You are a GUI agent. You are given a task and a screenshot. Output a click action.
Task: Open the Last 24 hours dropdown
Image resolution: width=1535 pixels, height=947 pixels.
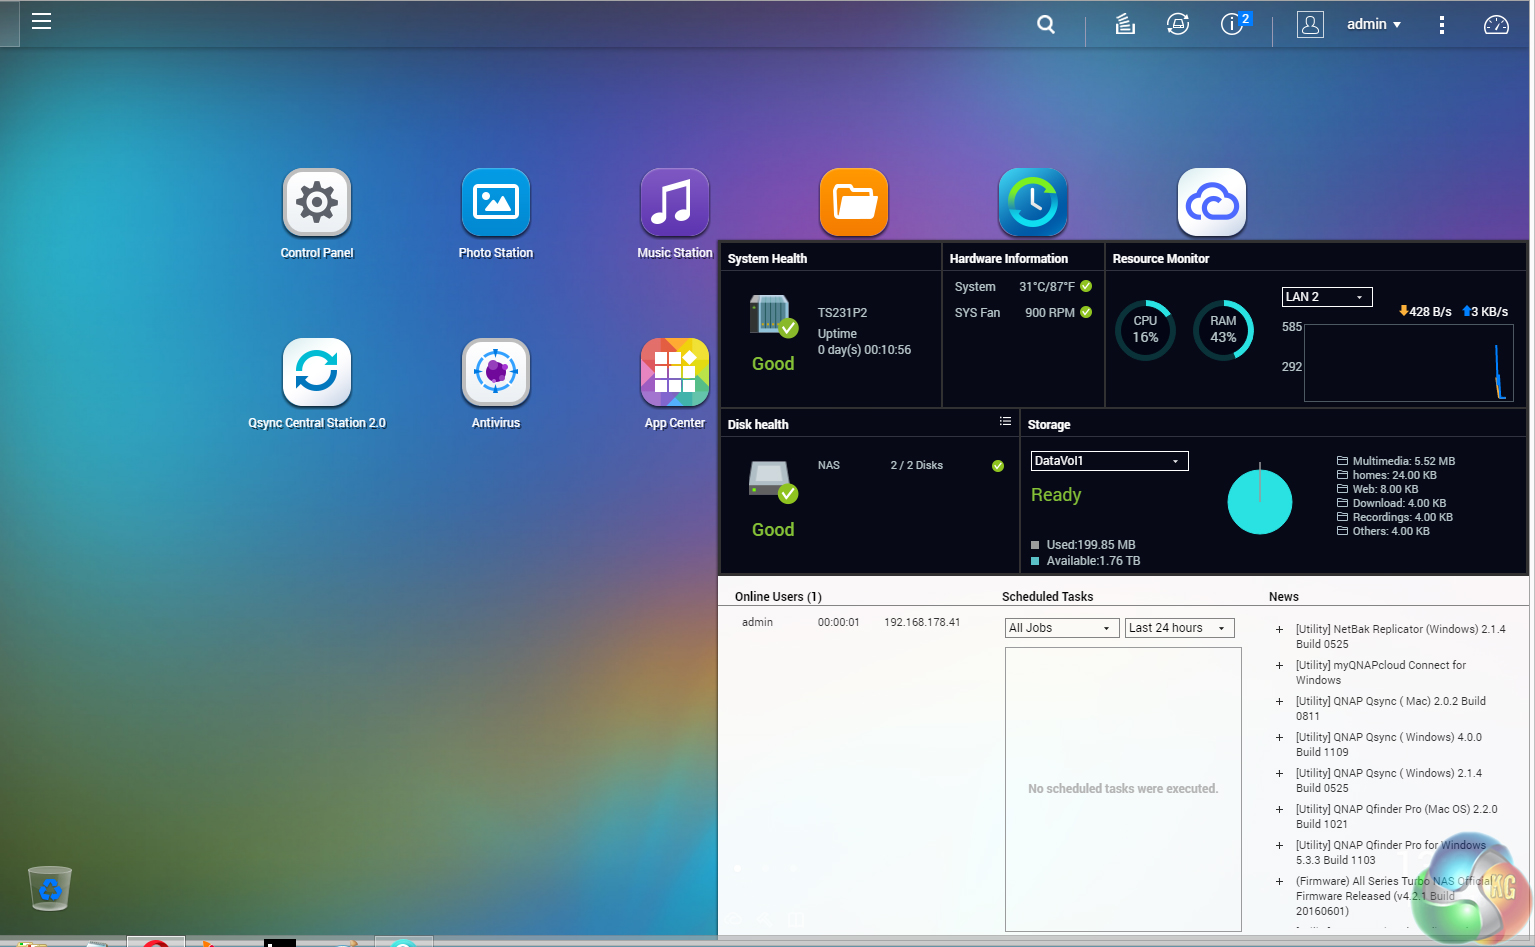pos(1180,628)
